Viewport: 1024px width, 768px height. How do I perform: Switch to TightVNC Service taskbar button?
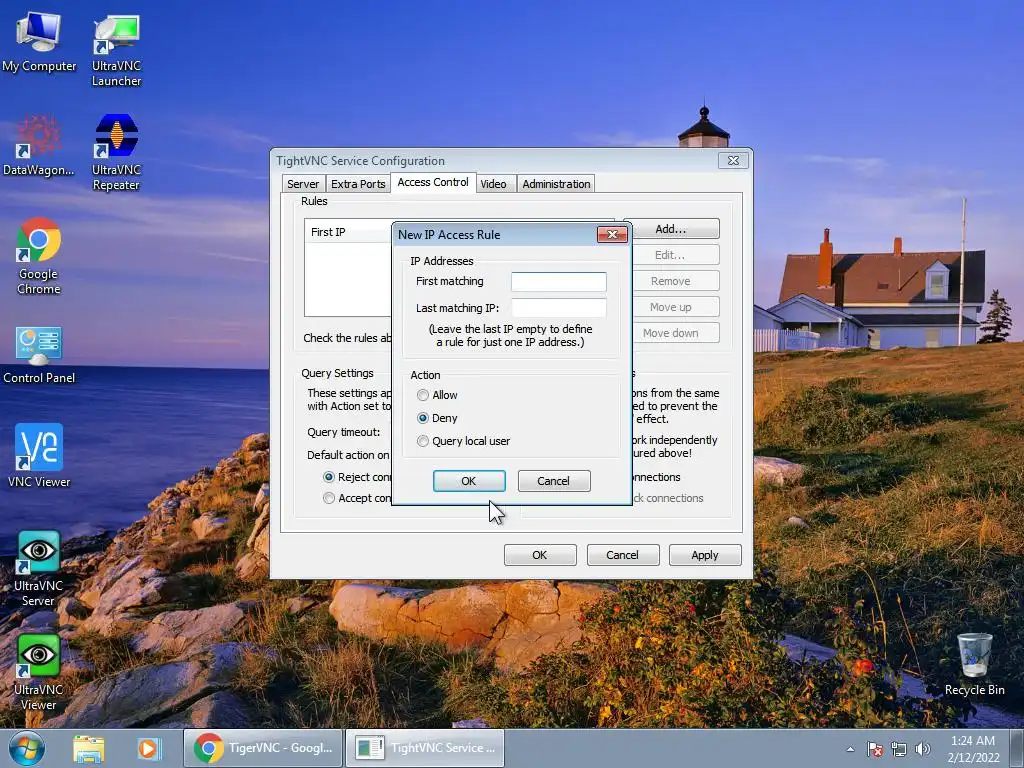coord(425,748)
